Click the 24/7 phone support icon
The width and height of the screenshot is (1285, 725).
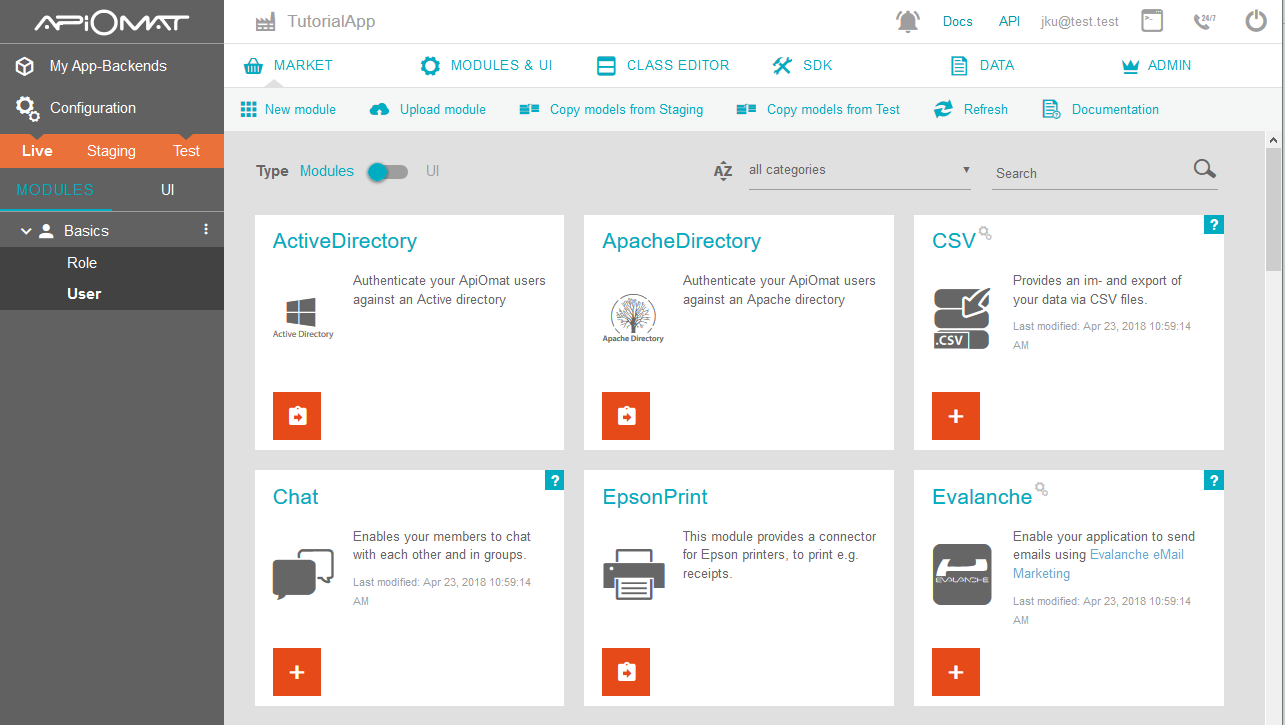(x=1205, y=21)
